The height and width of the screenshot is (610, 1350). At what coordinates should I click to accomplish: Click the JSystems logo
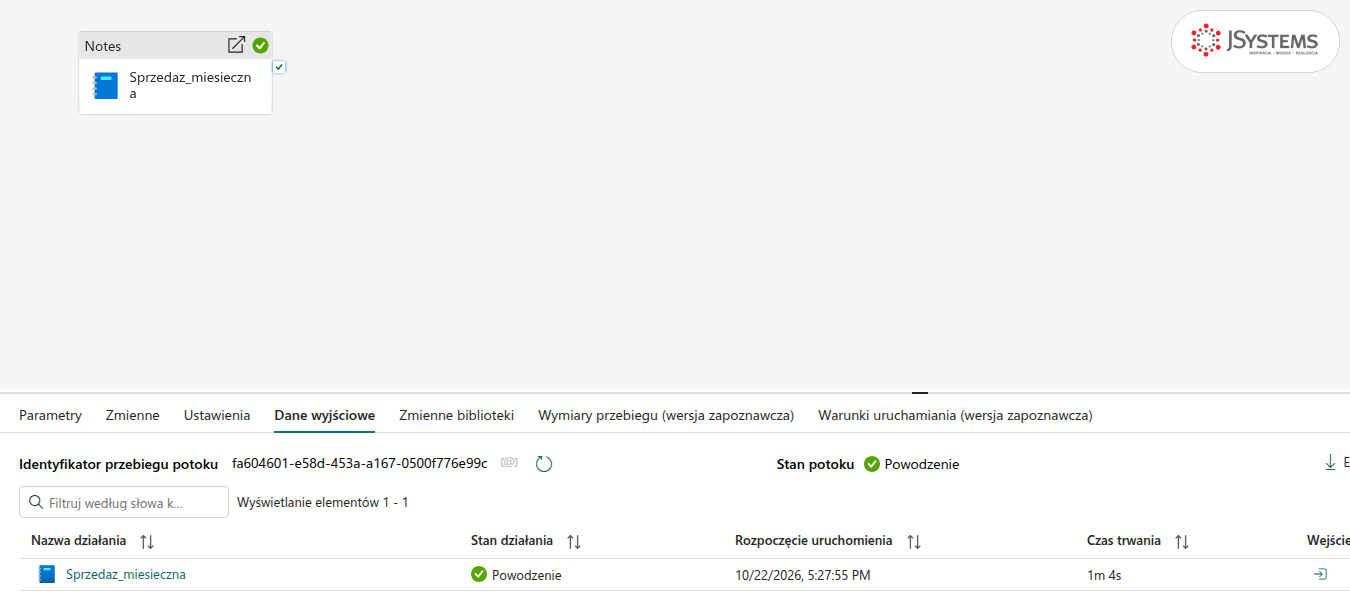1255,42
